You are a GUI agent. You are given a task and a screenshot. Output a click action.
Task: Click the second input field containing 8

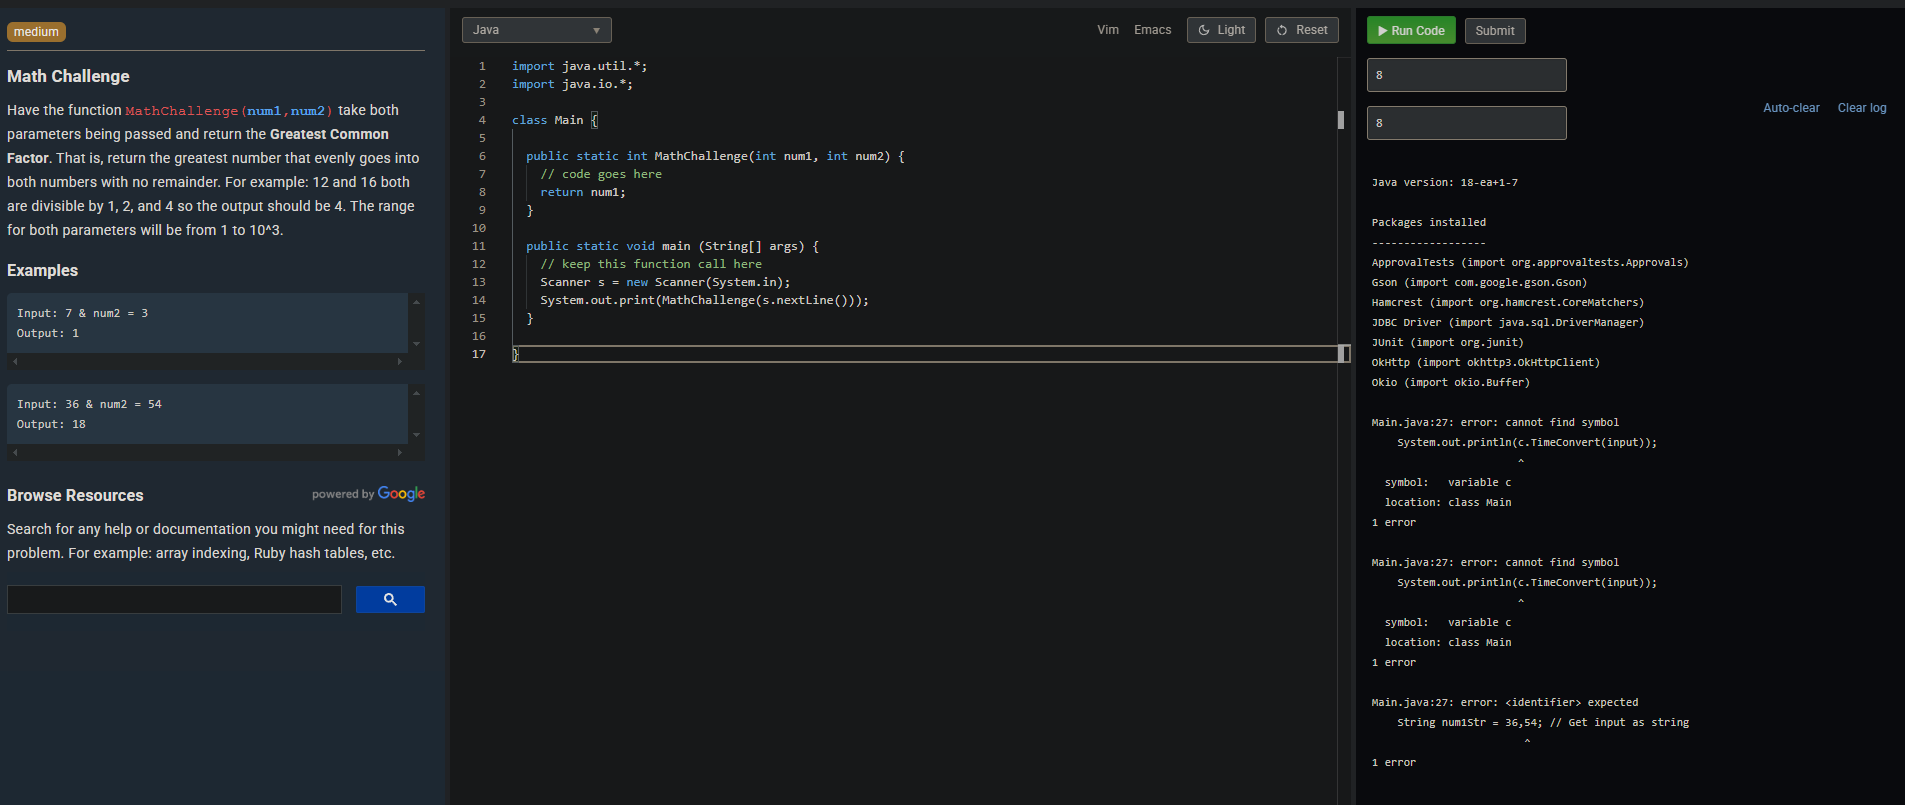[1466, 123]
